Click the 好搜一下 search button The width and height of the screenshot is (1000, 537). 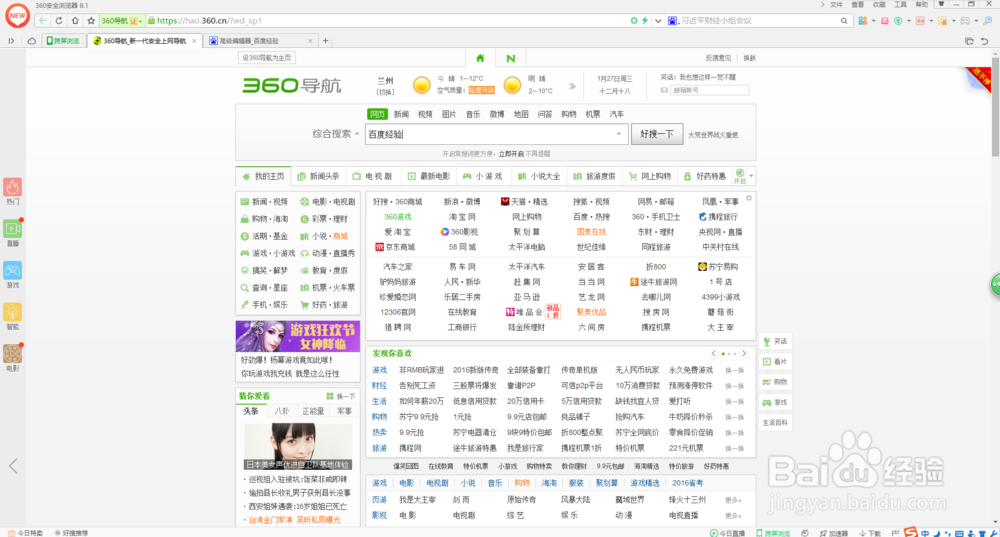657,134
